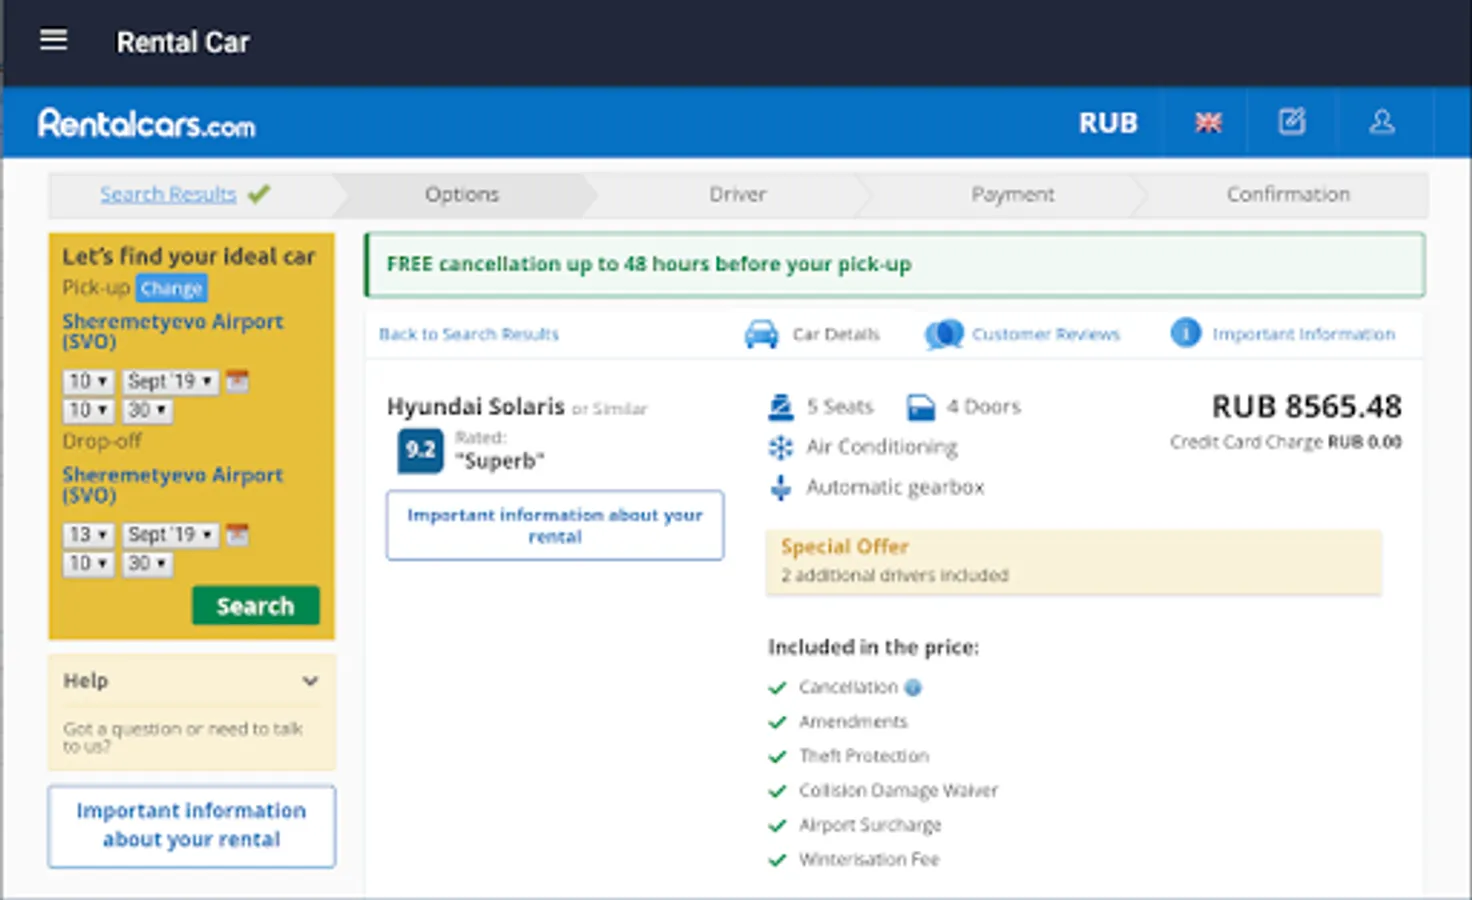Change language via the UK flag icon

[x=1208, y=122]
